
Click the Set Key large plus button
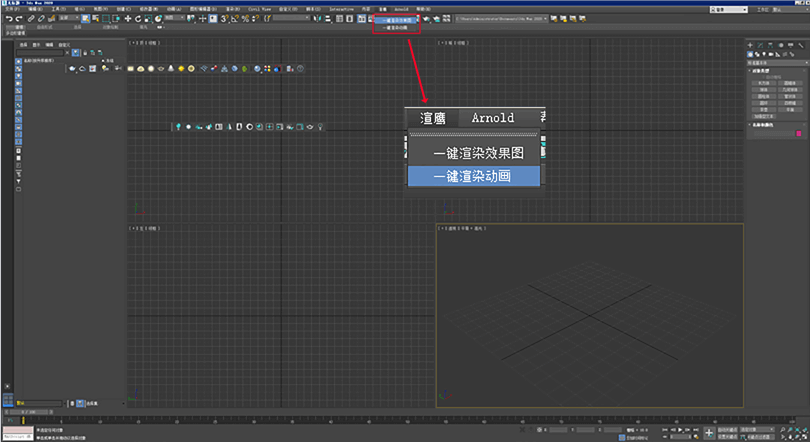click(708, 433)
